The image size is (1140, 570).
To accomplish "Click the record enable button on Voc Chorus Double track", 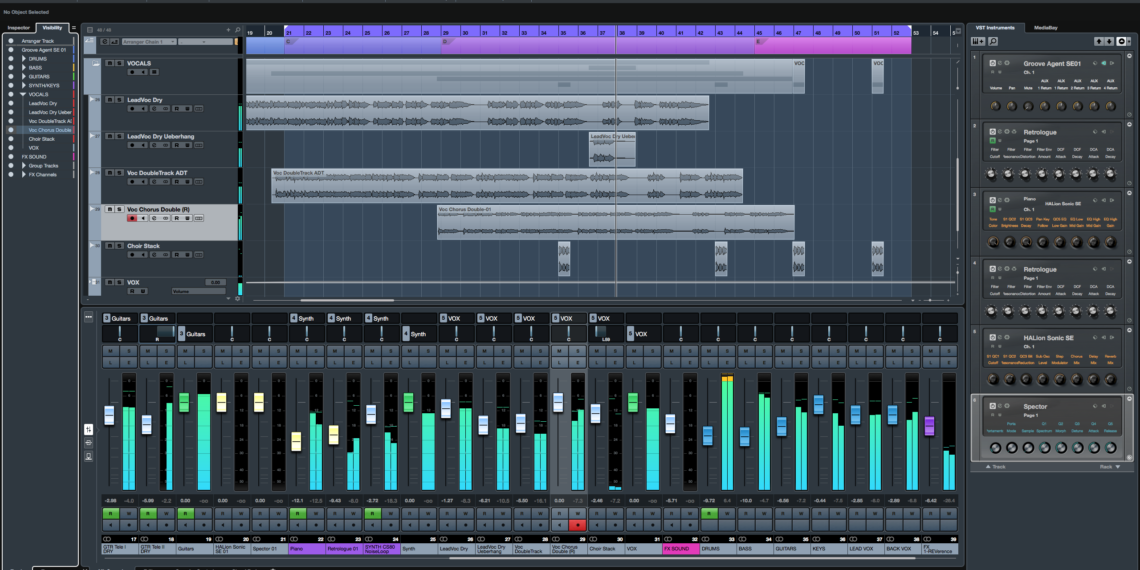I will pos(132,218).
